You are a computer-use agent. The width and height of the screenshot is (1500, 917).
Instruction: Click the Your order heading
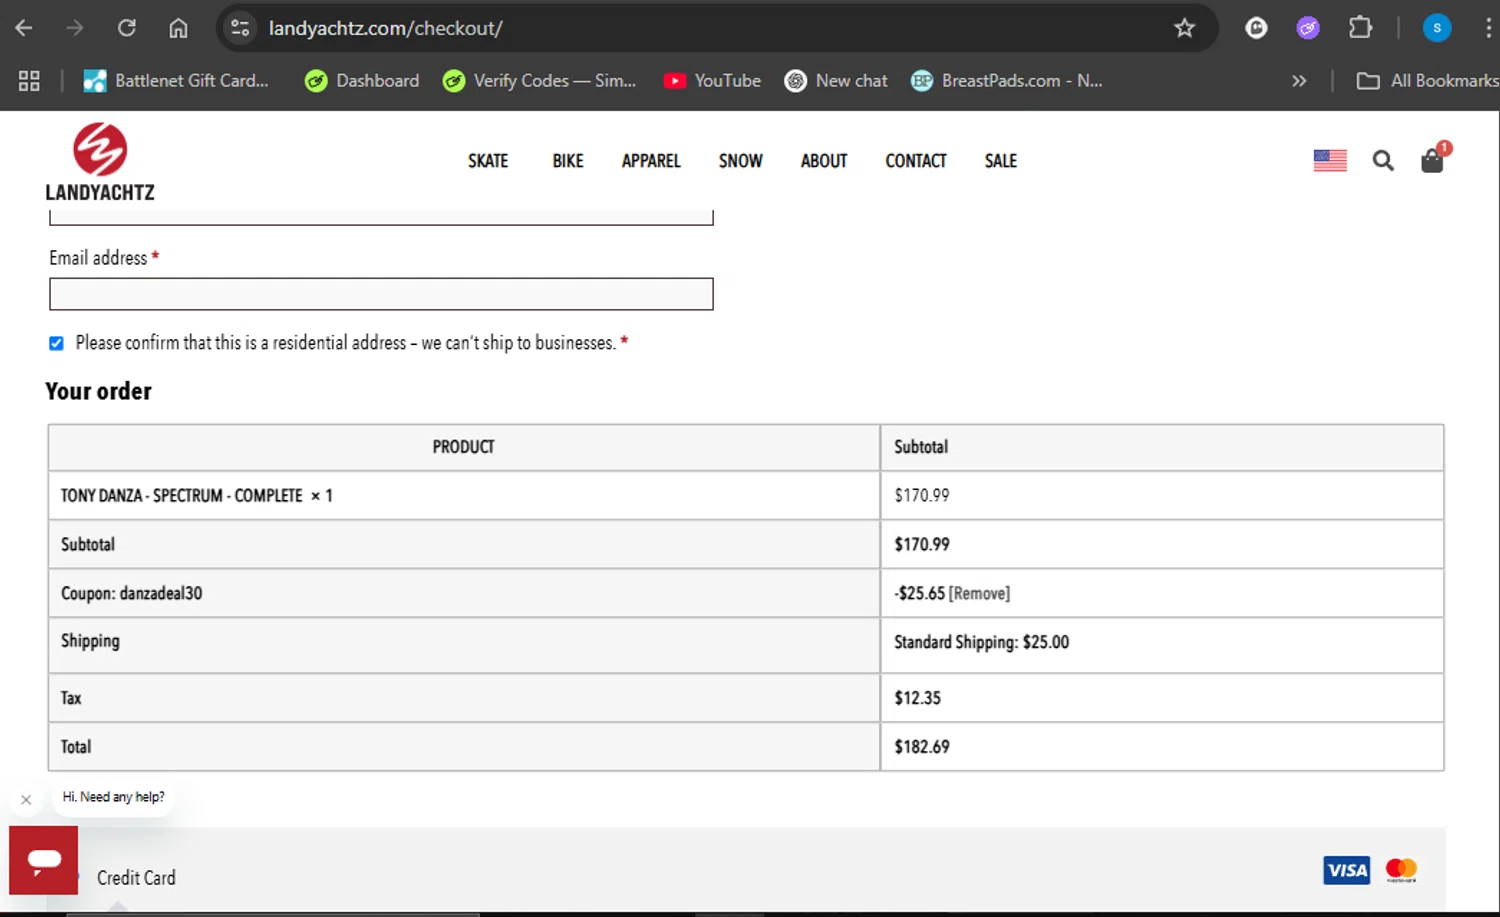pos(98,391)
